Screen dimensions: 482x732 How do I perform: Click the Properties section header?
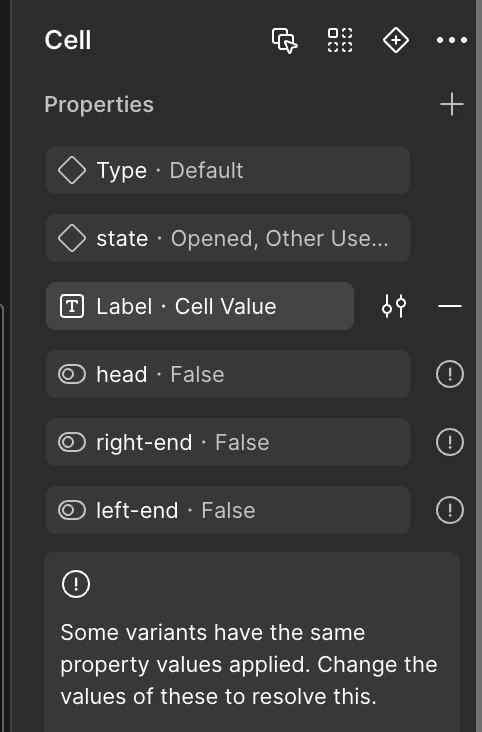click(99, 105)
